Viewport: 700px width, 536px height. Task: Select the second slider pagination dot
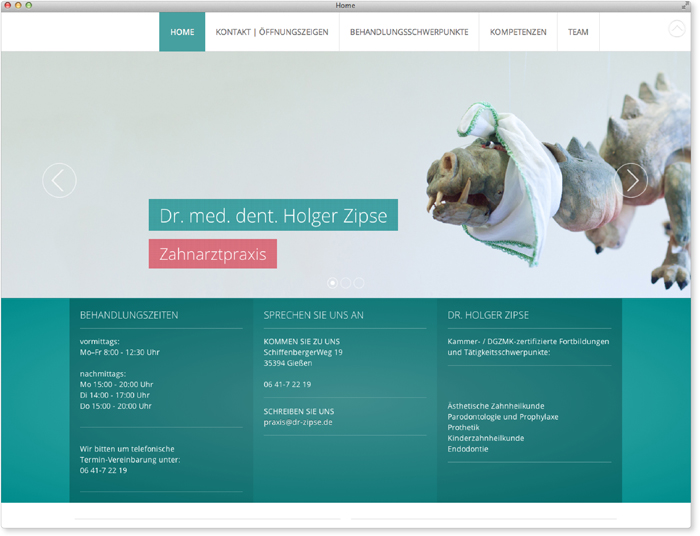346,283
